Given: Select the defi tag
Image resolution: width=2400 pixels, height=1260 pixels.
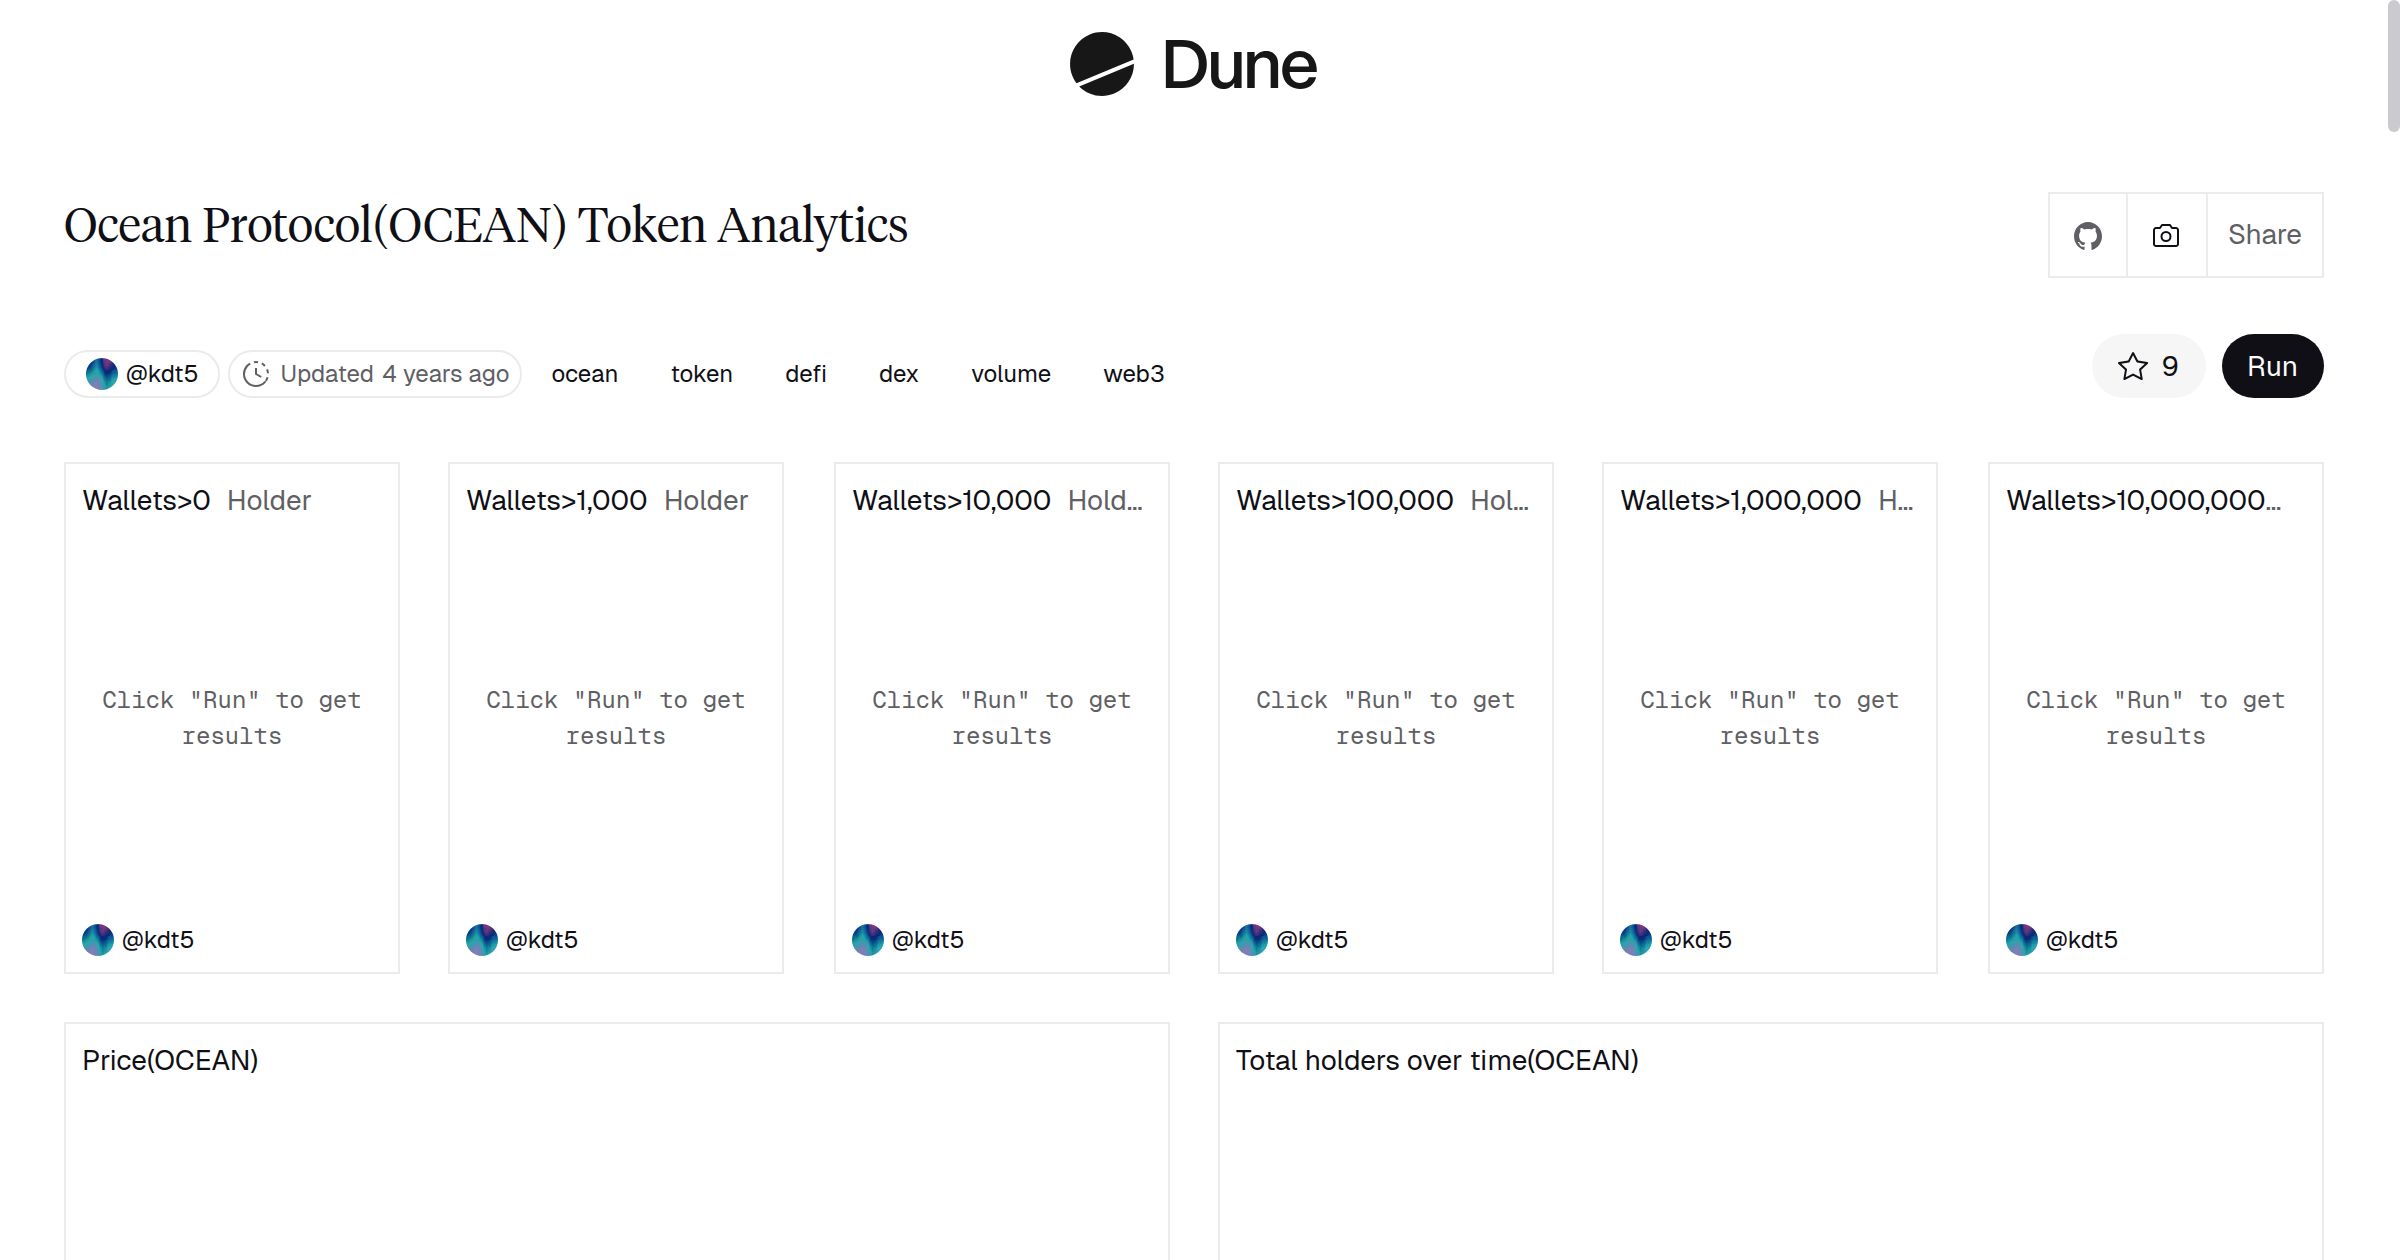Looking at the screenshot, I should [805, 373].
